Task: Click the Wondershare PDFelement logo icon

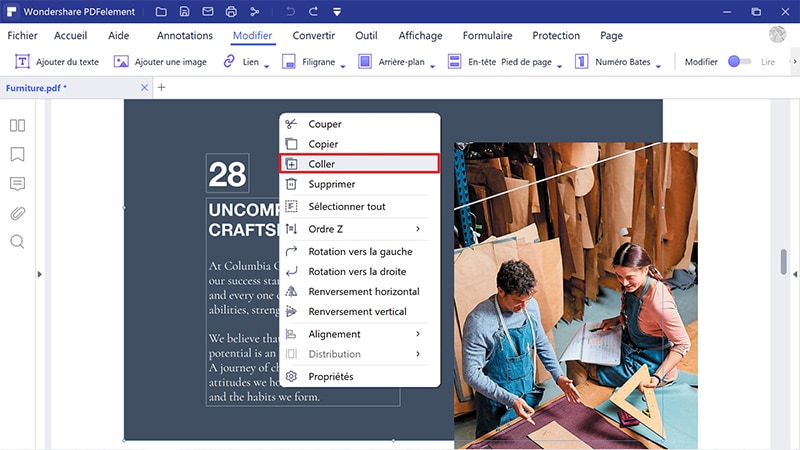Action: coord(11,11)
